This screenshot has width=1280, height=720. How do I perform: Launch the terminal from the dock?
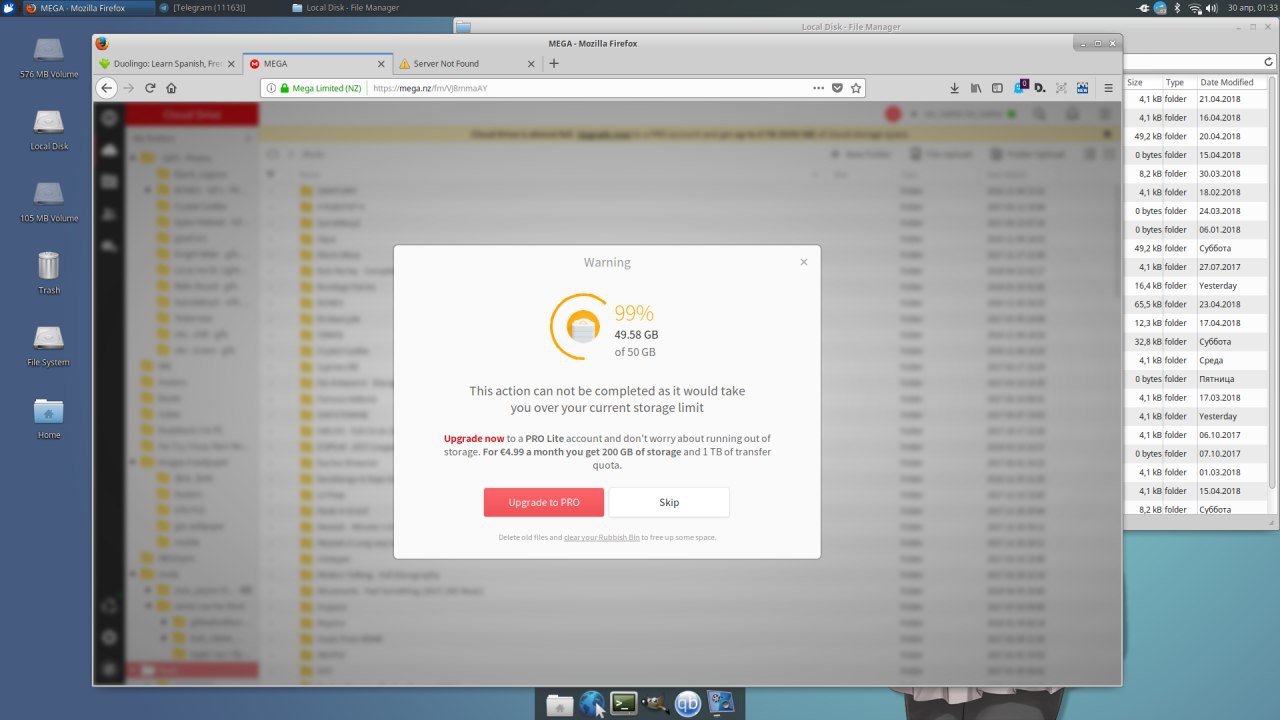(624, 704)
